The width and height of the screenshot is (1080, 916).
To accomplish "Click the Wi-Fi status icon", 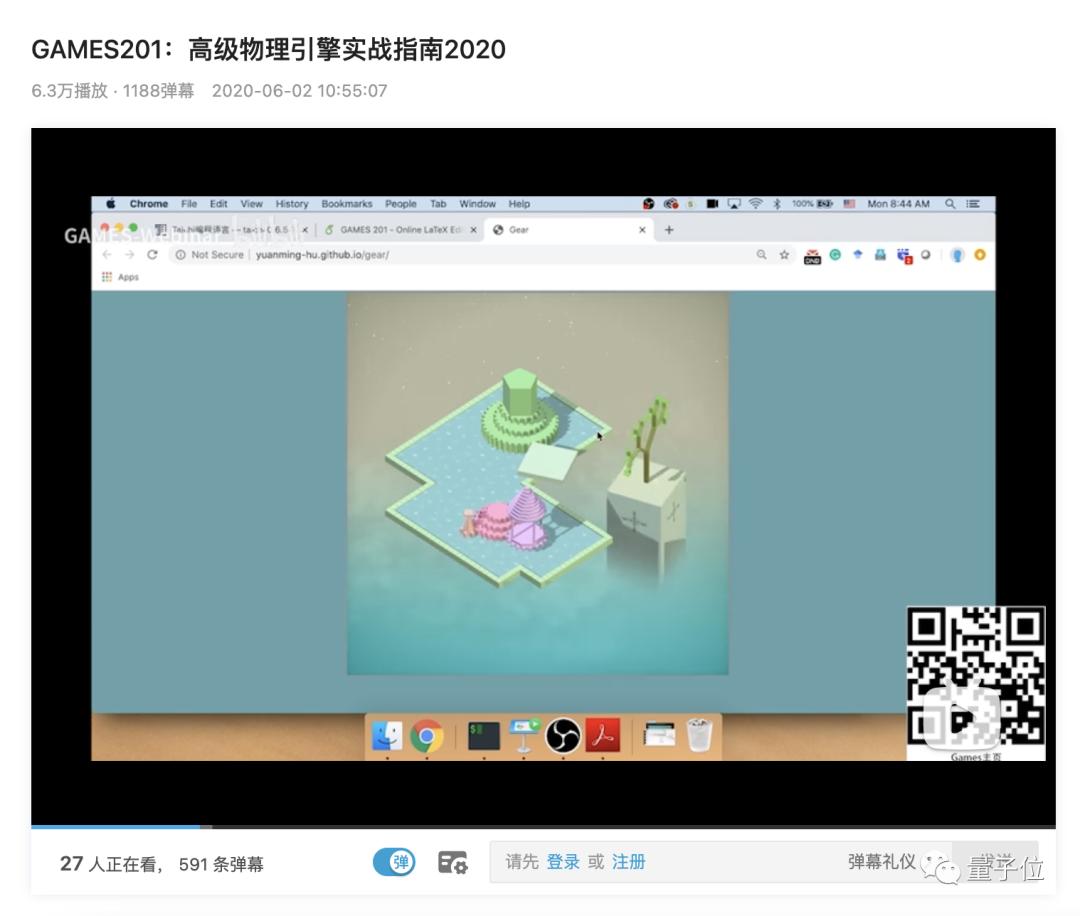I will tap(756, 204).
